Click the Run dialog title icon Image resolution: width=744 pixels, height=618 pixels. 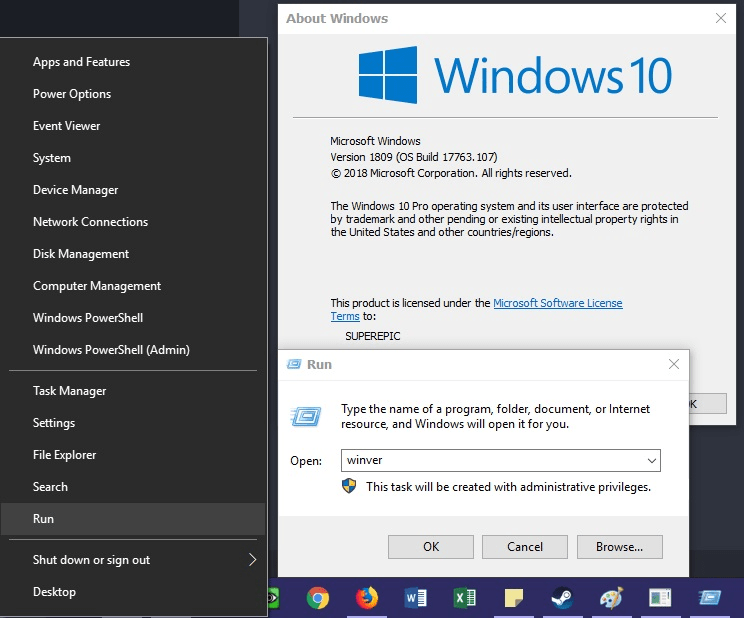click(x=294, y=364)
